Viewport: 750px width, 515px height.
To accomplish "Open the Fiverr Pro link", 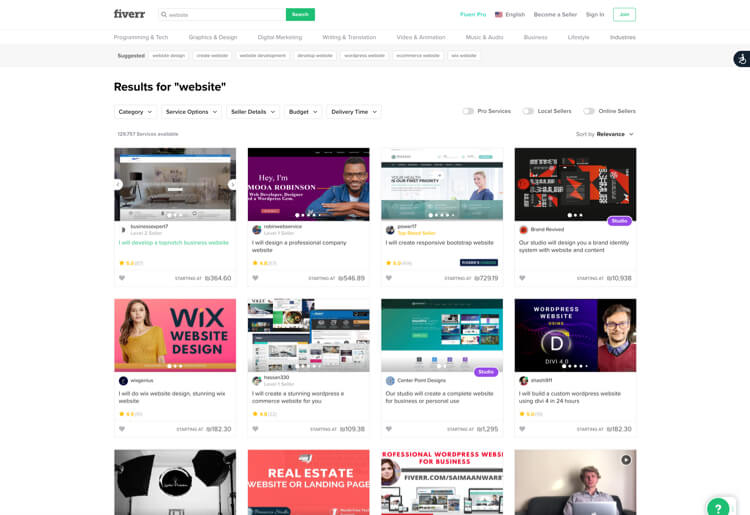I will [x=473, y=15].
